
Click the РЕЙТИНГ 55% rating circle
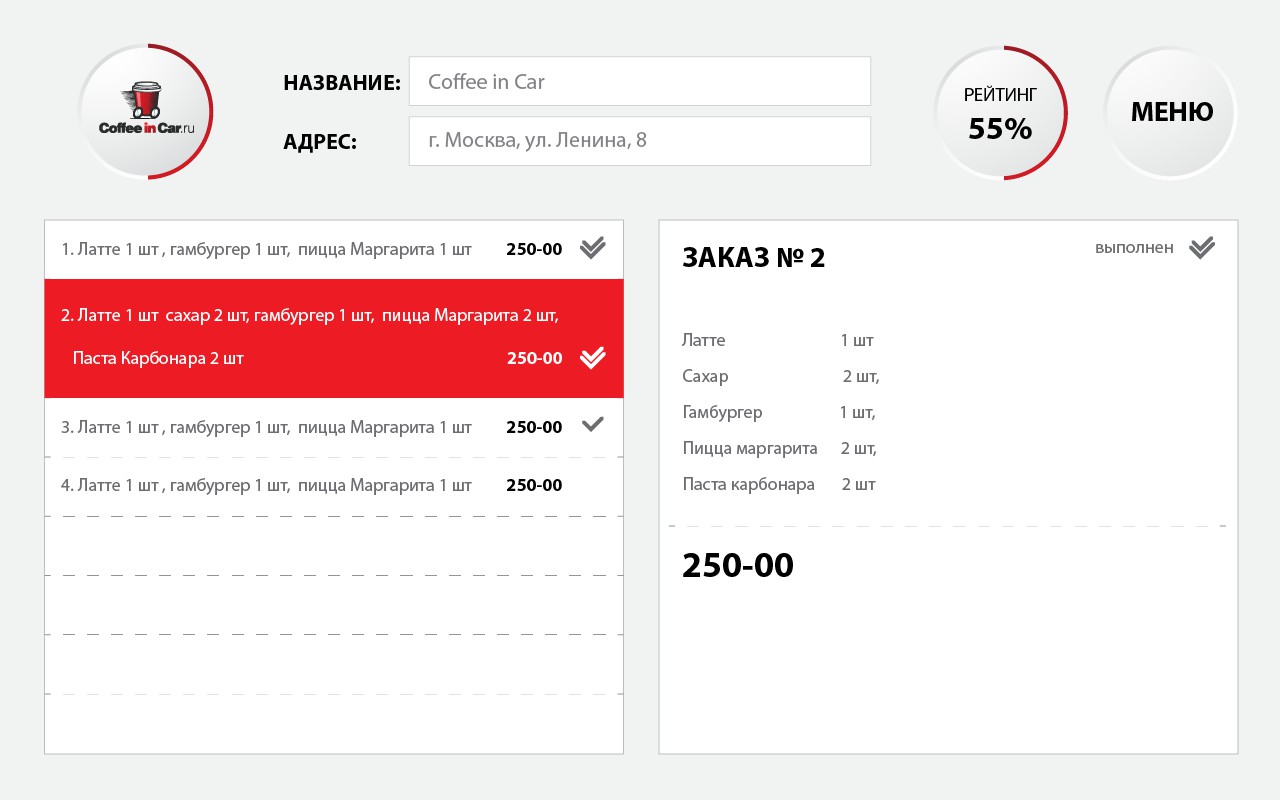pyautogui.click(x=1000, y=112)
